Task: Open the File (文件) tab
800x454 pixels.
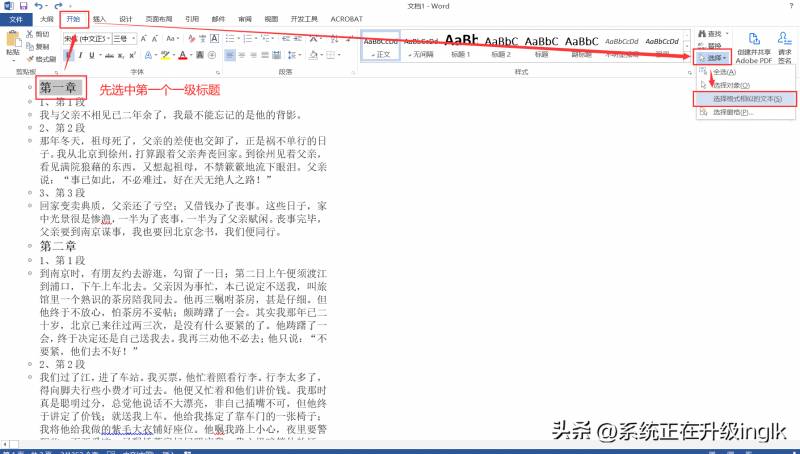Action: 16,19
